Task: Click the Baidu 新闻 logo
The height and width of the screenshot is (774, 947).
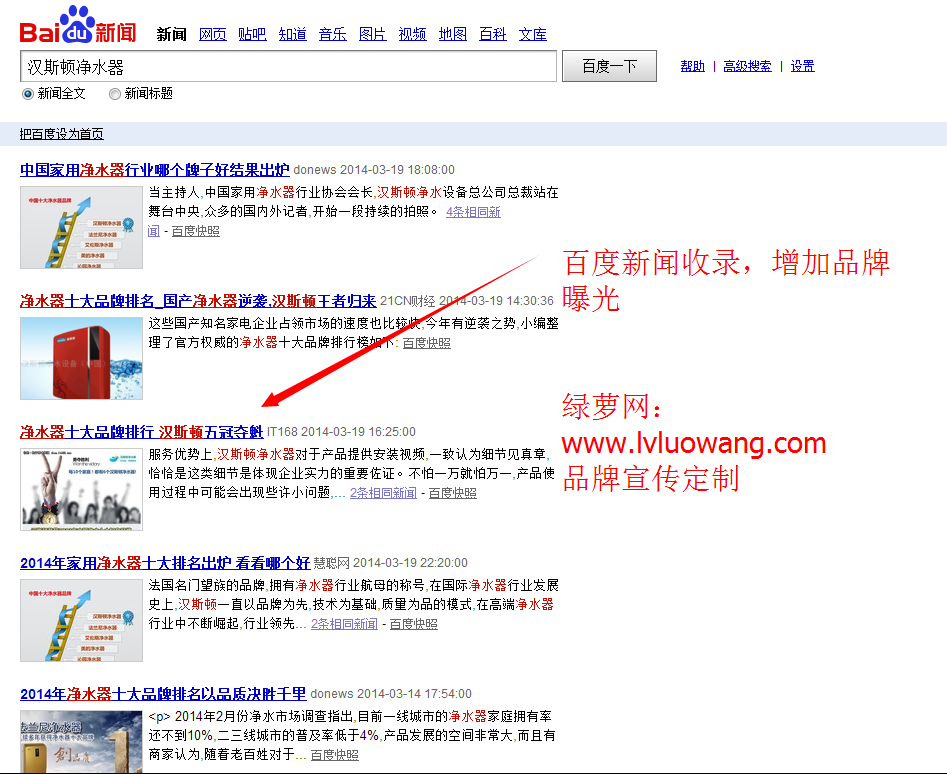Action: tap(78, 25)
